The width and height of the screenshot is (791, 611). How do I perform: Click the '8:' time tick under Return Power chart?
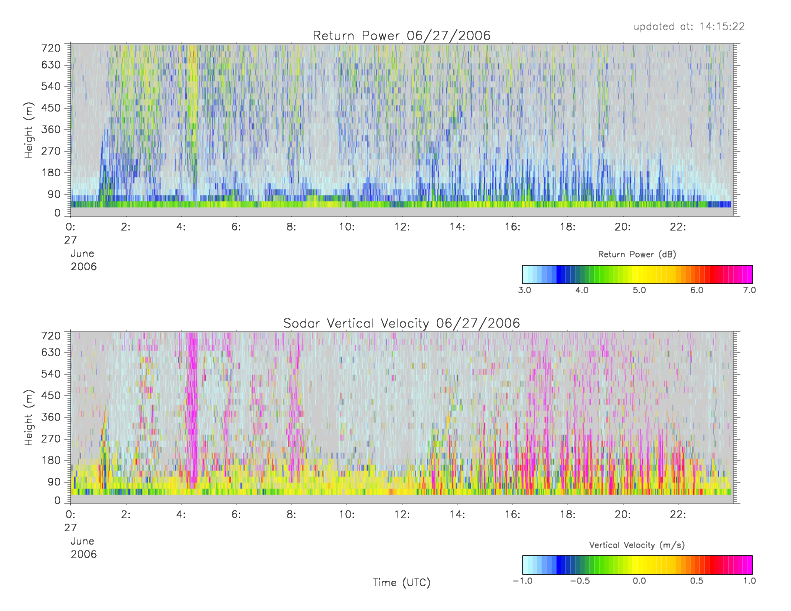292,227
